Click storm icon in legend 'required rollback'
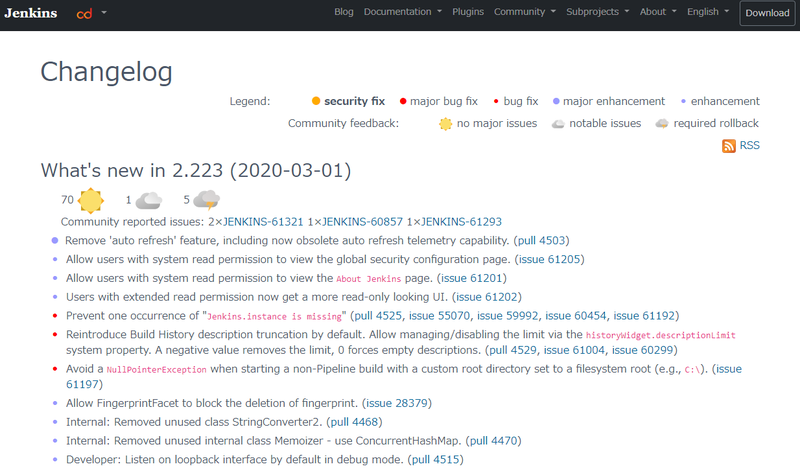 (662, 123)
